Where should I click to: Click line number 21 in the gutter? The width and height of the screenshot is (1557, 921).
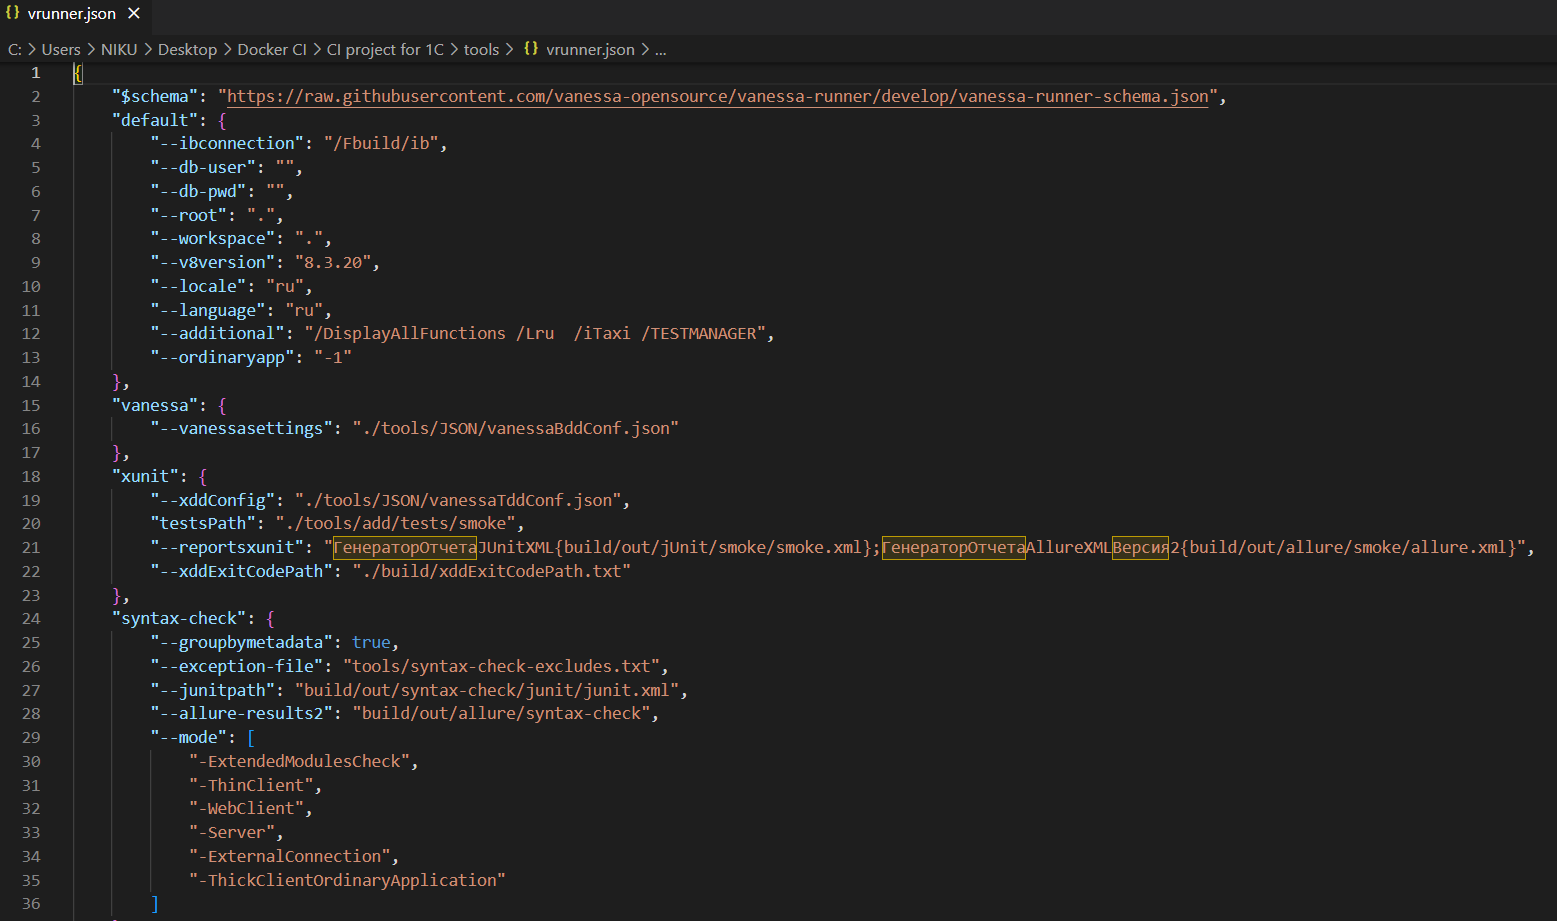[31, 547]
